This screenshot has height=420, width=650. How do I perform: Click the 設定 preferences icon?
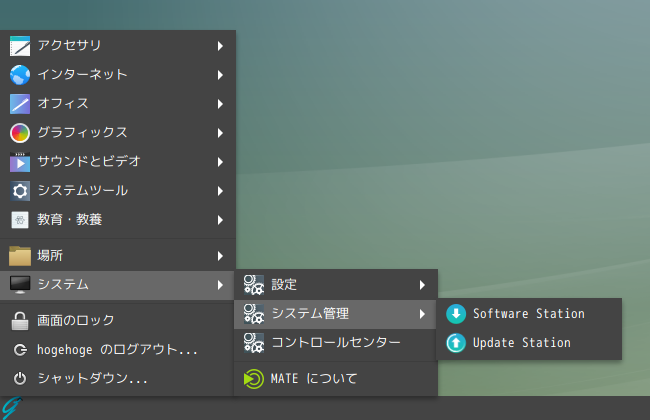[254, 285]
